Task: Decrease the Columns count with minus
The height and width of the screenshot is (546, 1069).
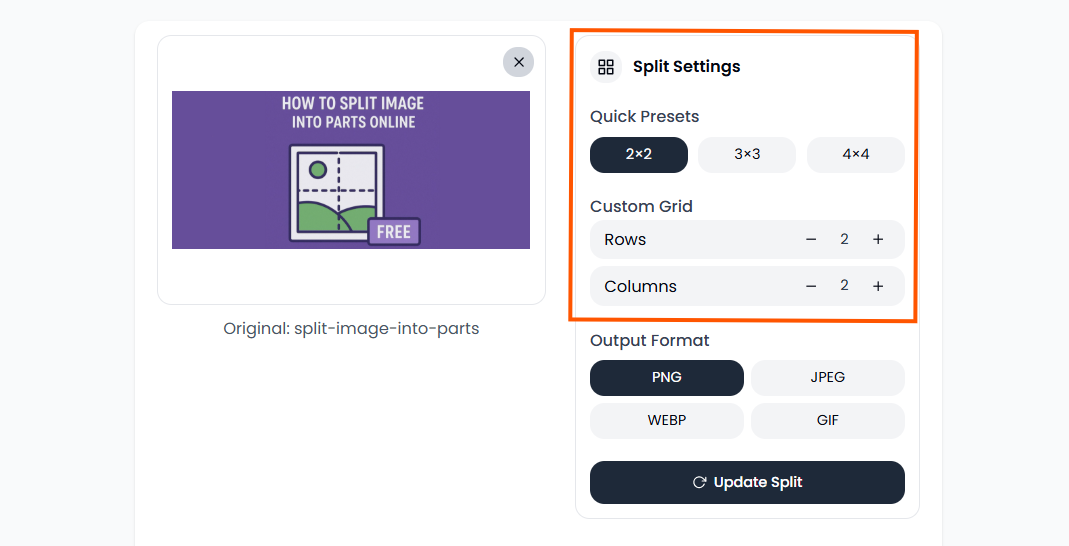Action: click(x=811, y=286)
